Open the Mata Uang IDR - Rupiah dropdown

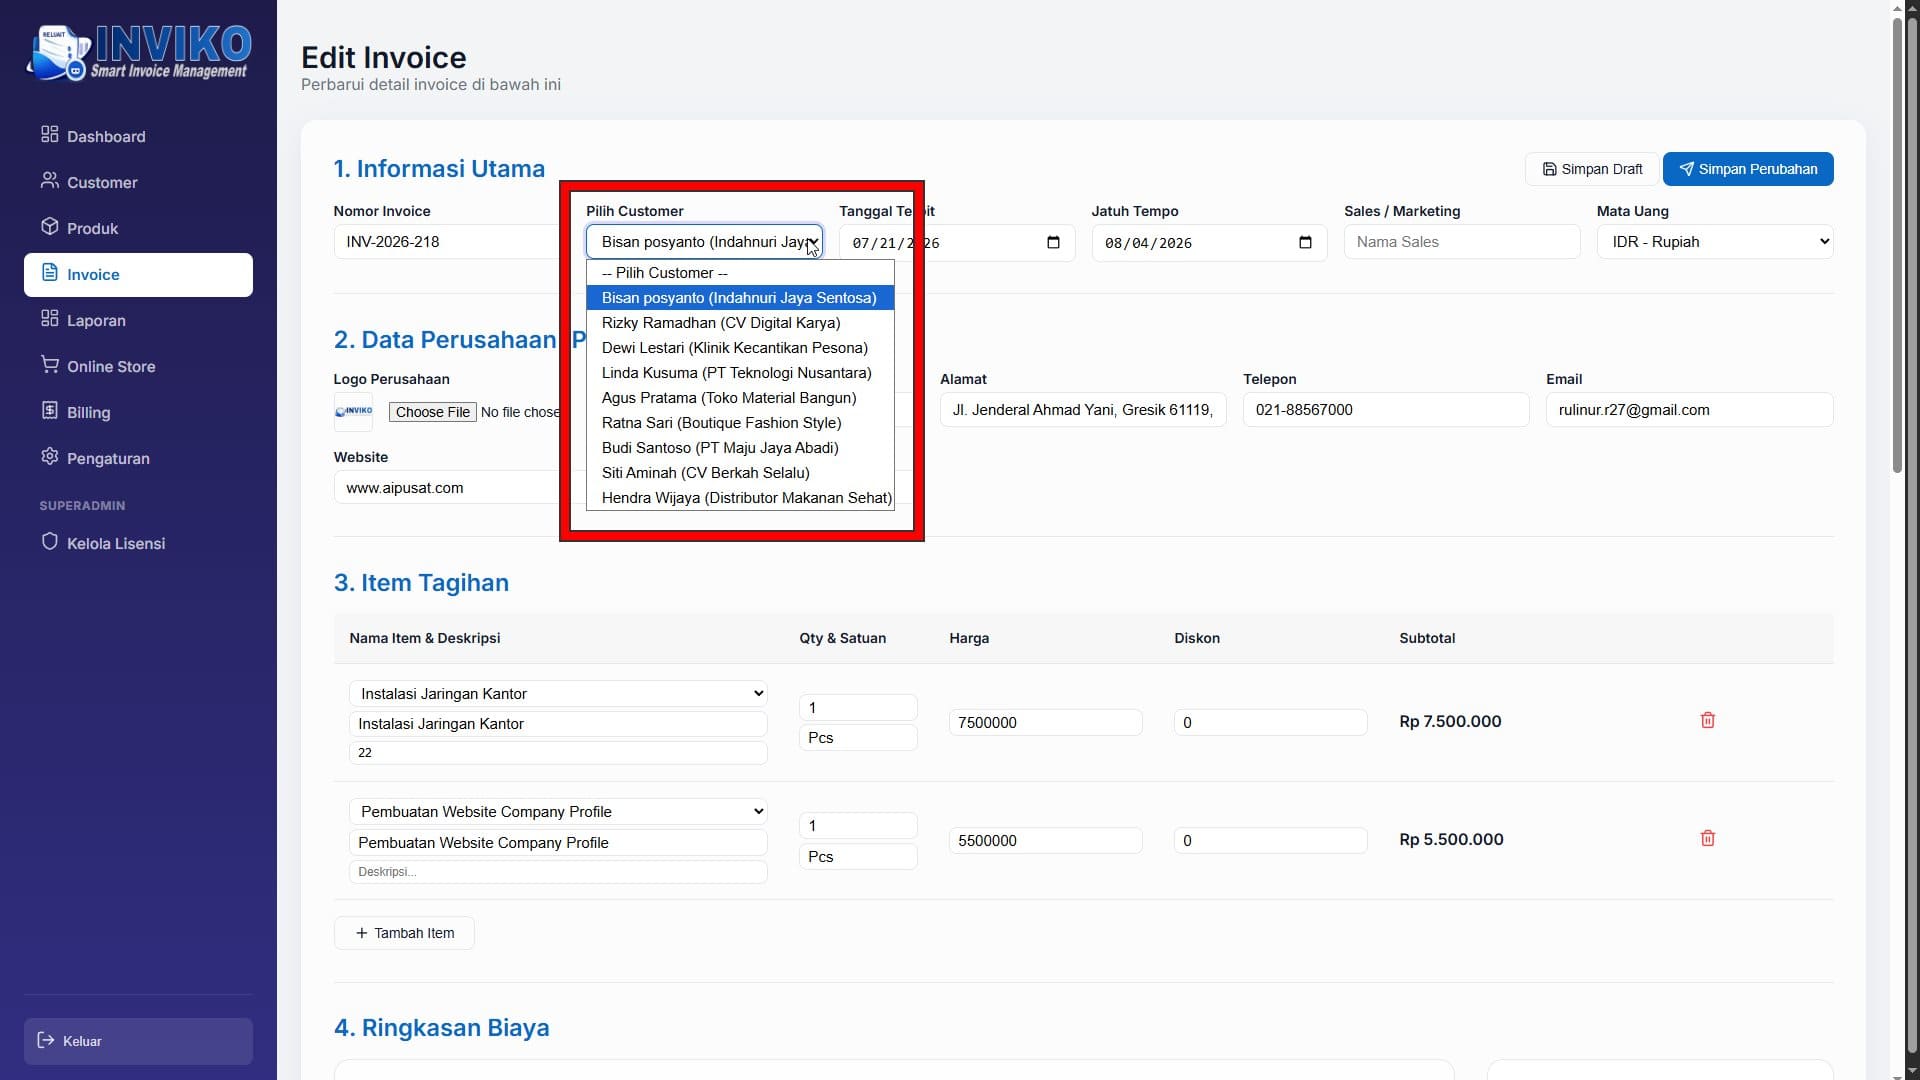click(x=1714, y=242)
